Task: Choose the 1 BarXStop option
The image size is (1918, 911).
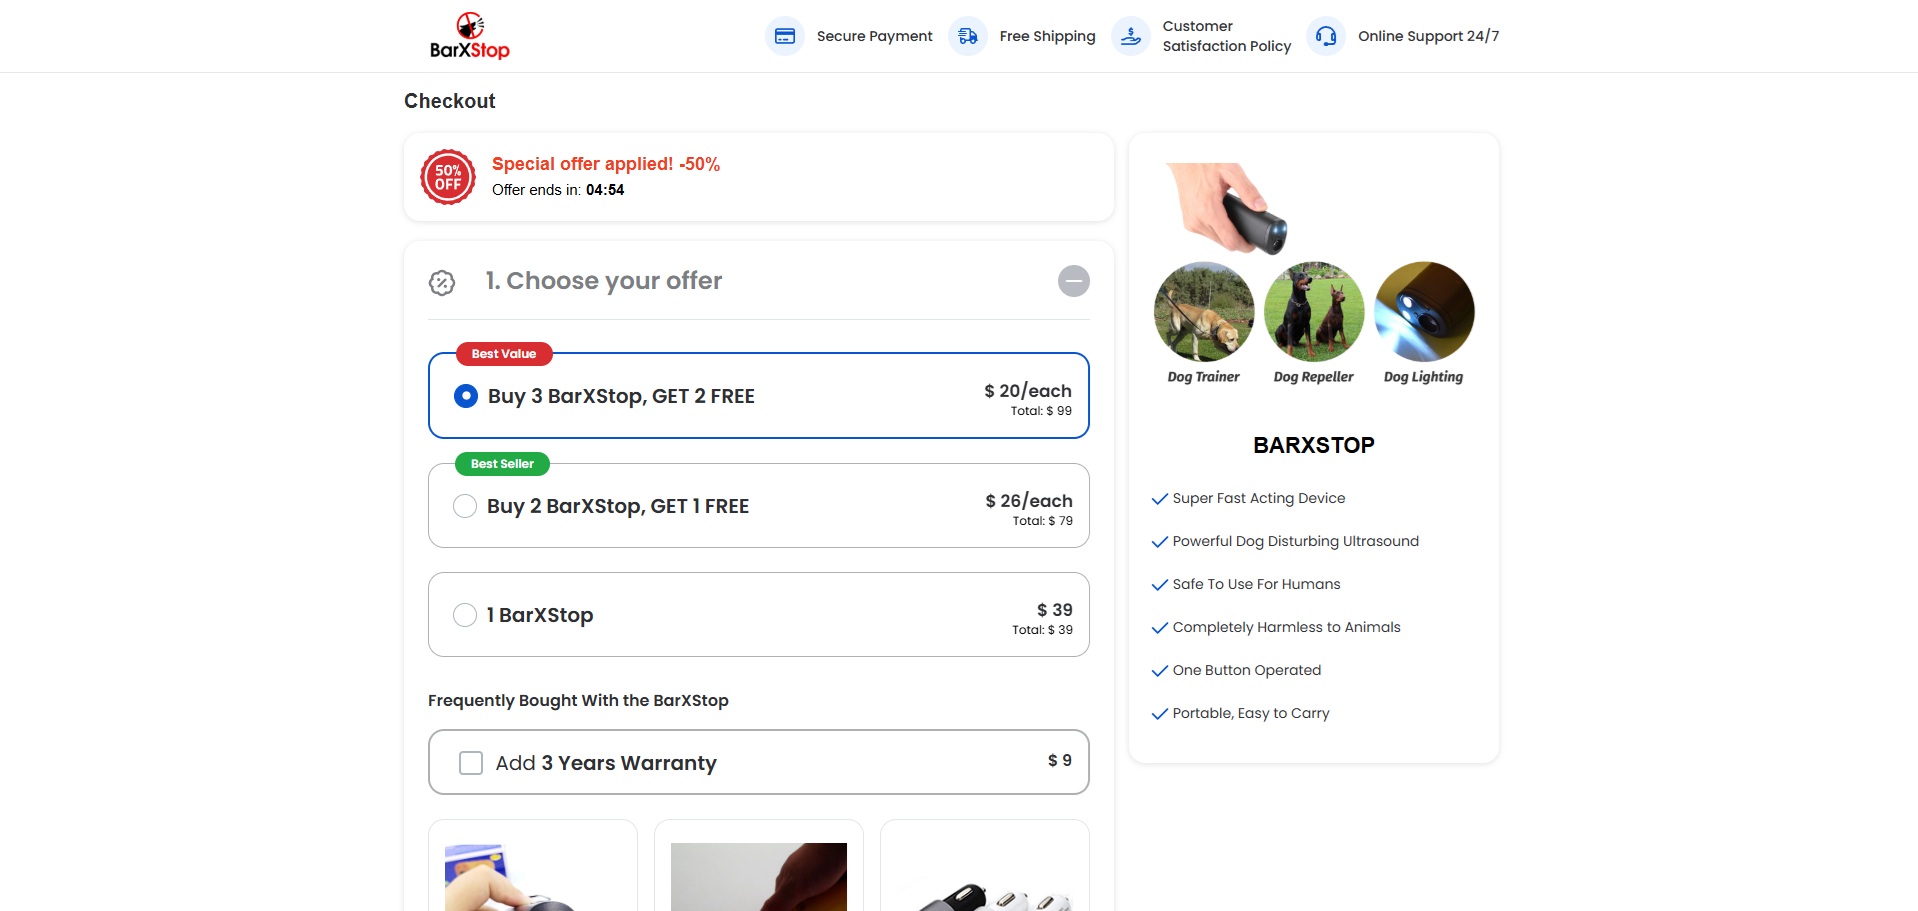Action: click(465, 615)
